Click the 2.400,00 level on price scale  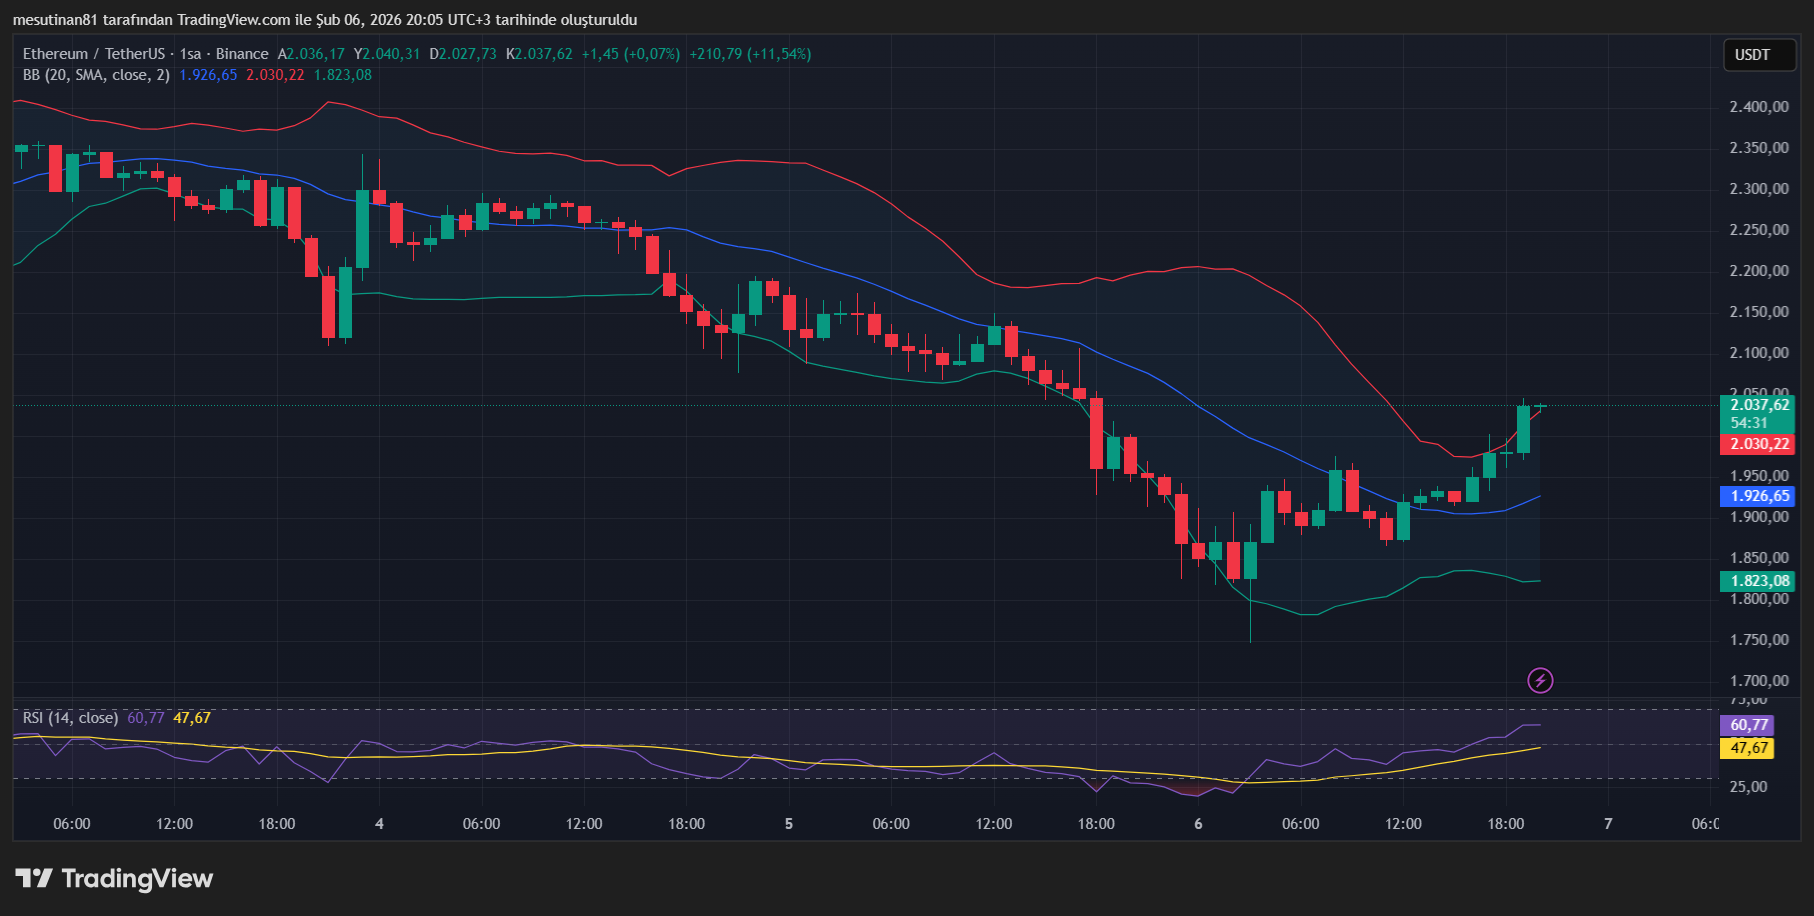pyautogui.click(x=1759, y=107)
